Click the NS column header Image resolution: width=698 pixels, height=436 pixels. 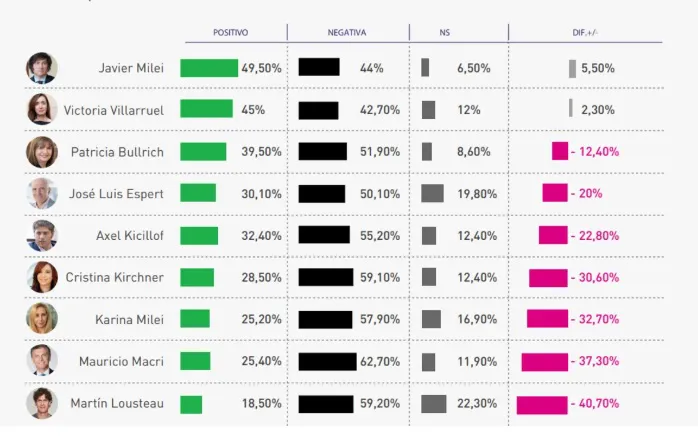click(445, 33)
